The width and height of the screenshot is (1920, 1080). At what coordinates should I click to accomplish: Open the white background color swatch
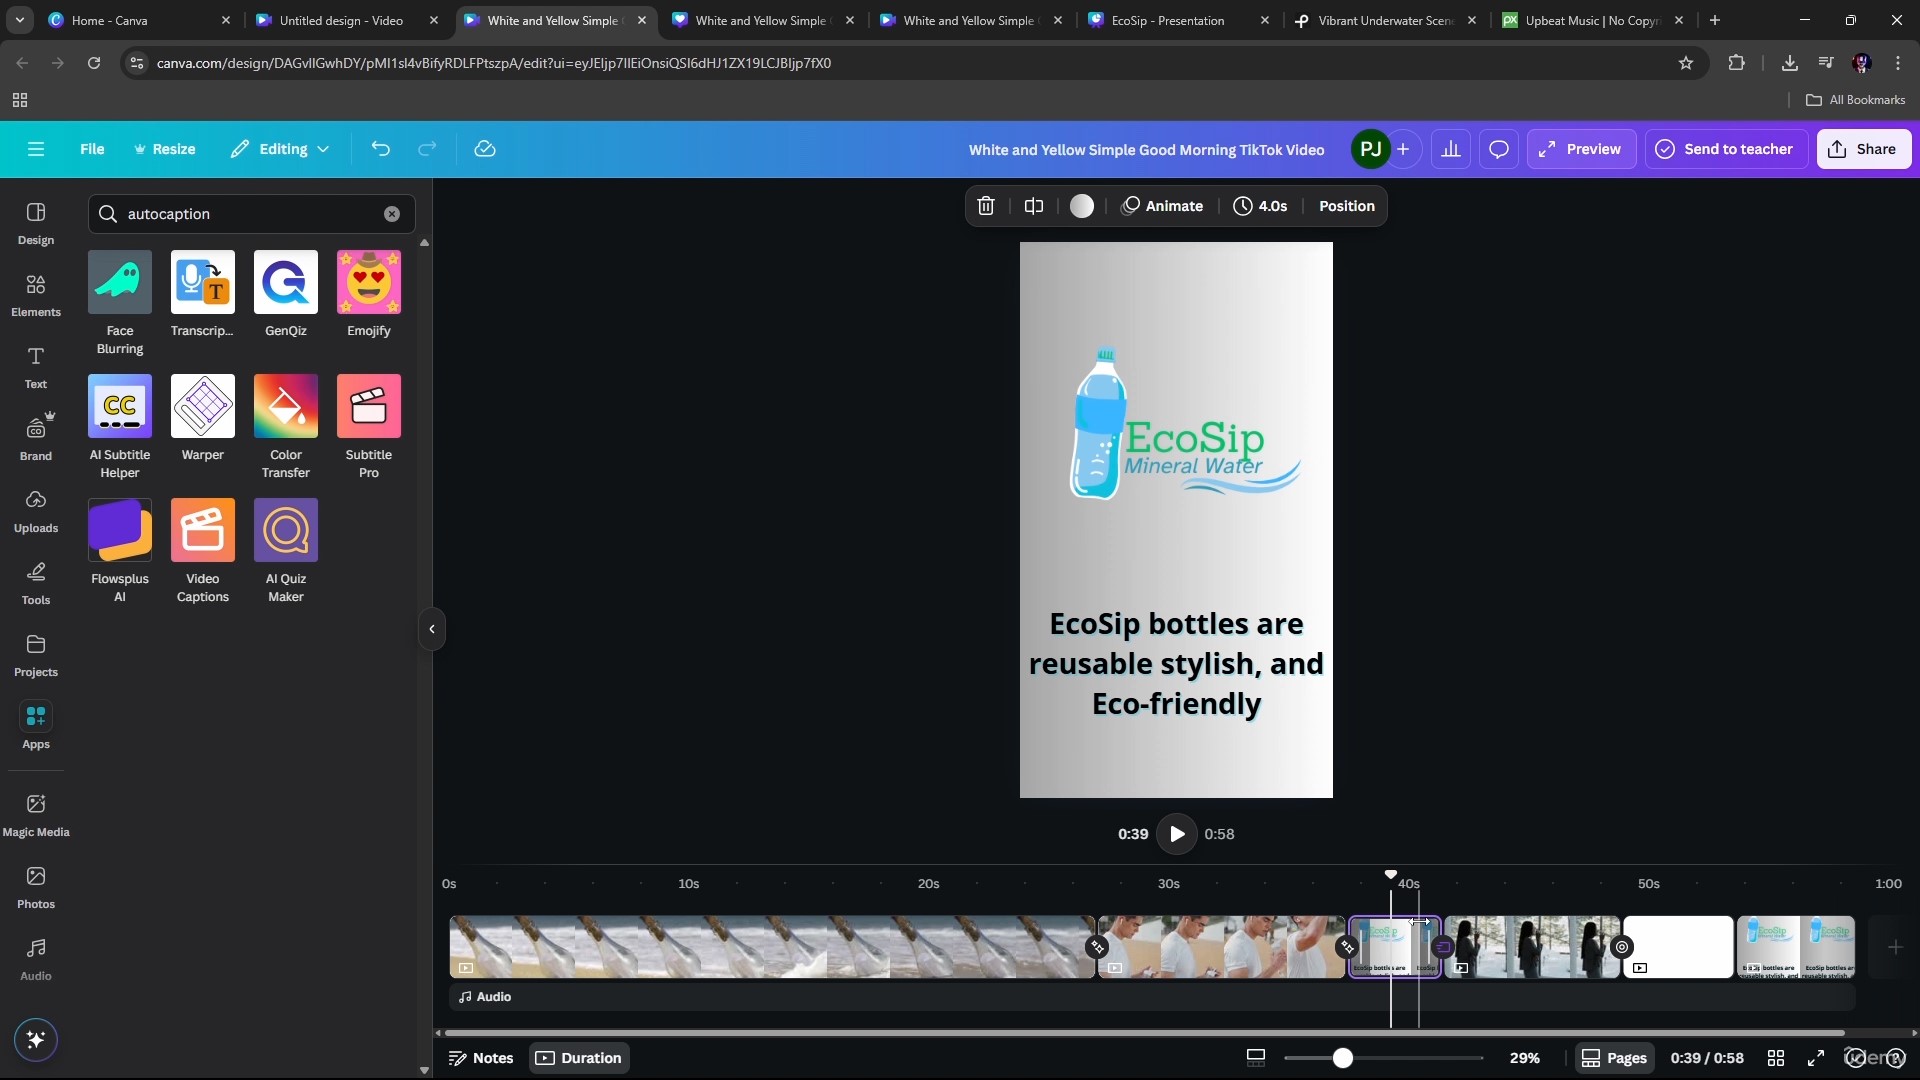(x=1082, y=206)
